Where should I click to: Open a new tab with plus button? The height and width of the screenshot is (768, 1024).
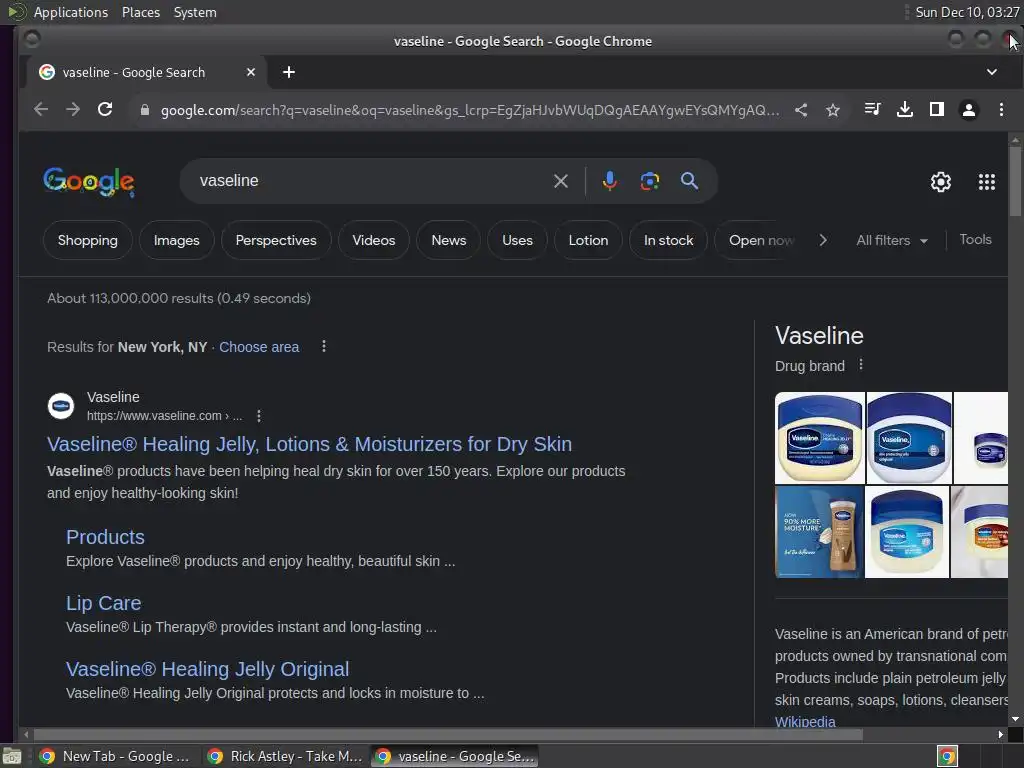(289, 72)
